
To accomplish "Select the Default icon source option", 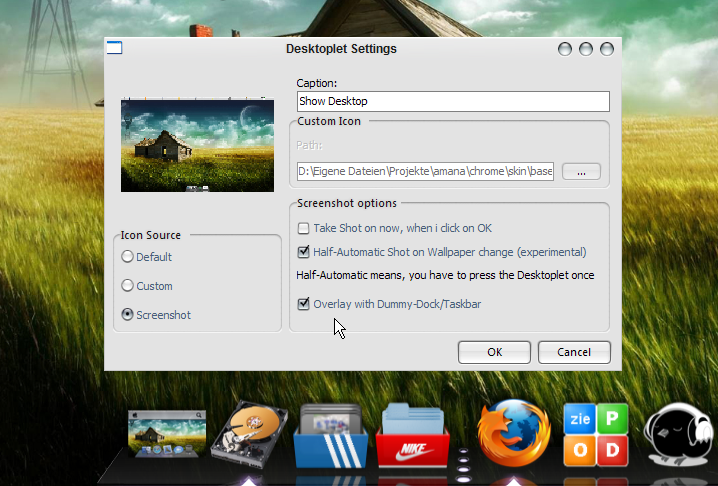I will click(127, 256).
